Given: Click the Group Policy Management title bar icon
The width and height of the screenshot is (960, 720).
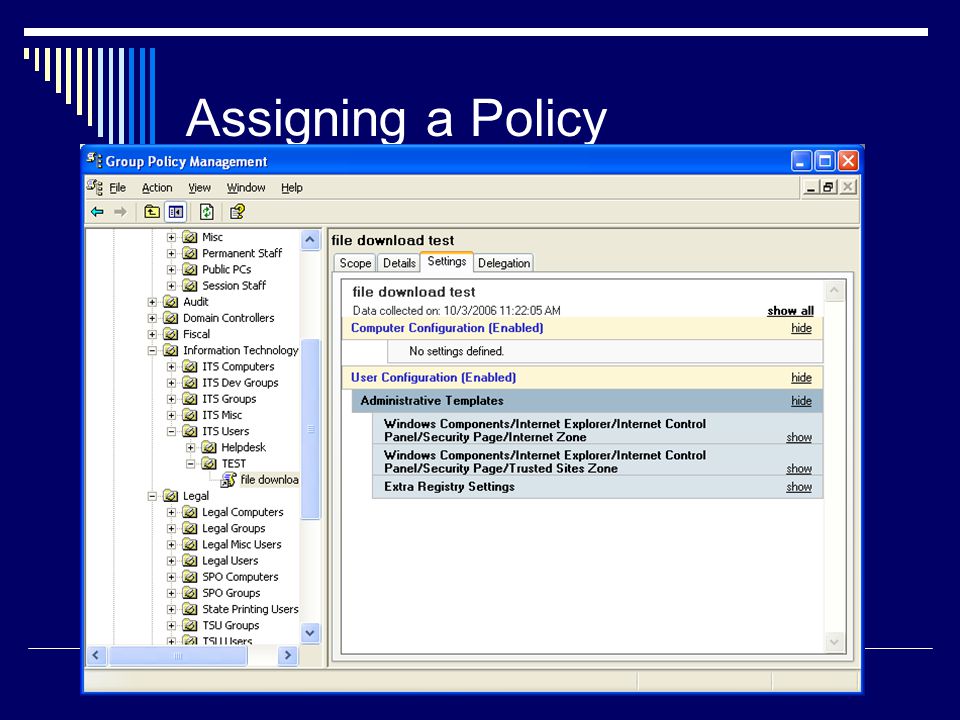Looking at the screenshot, I should tap(94, 160).
